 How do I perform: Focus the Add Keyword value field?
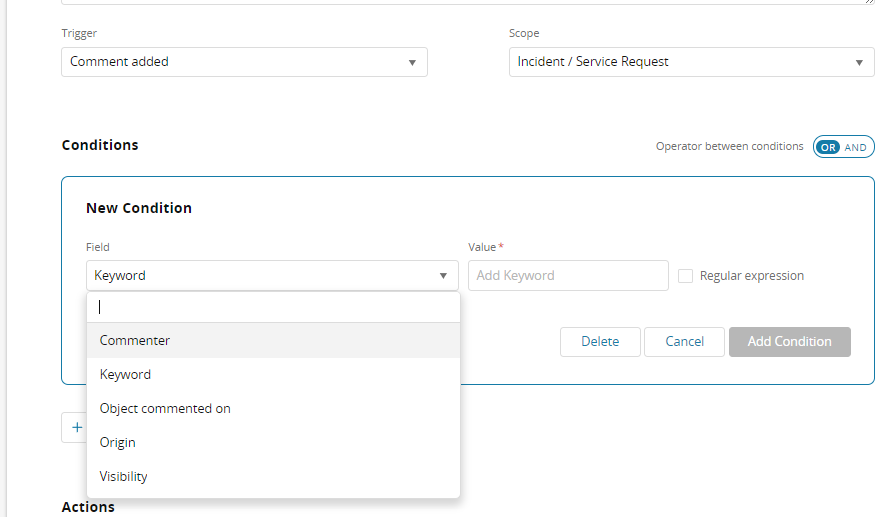pos(567,276)
